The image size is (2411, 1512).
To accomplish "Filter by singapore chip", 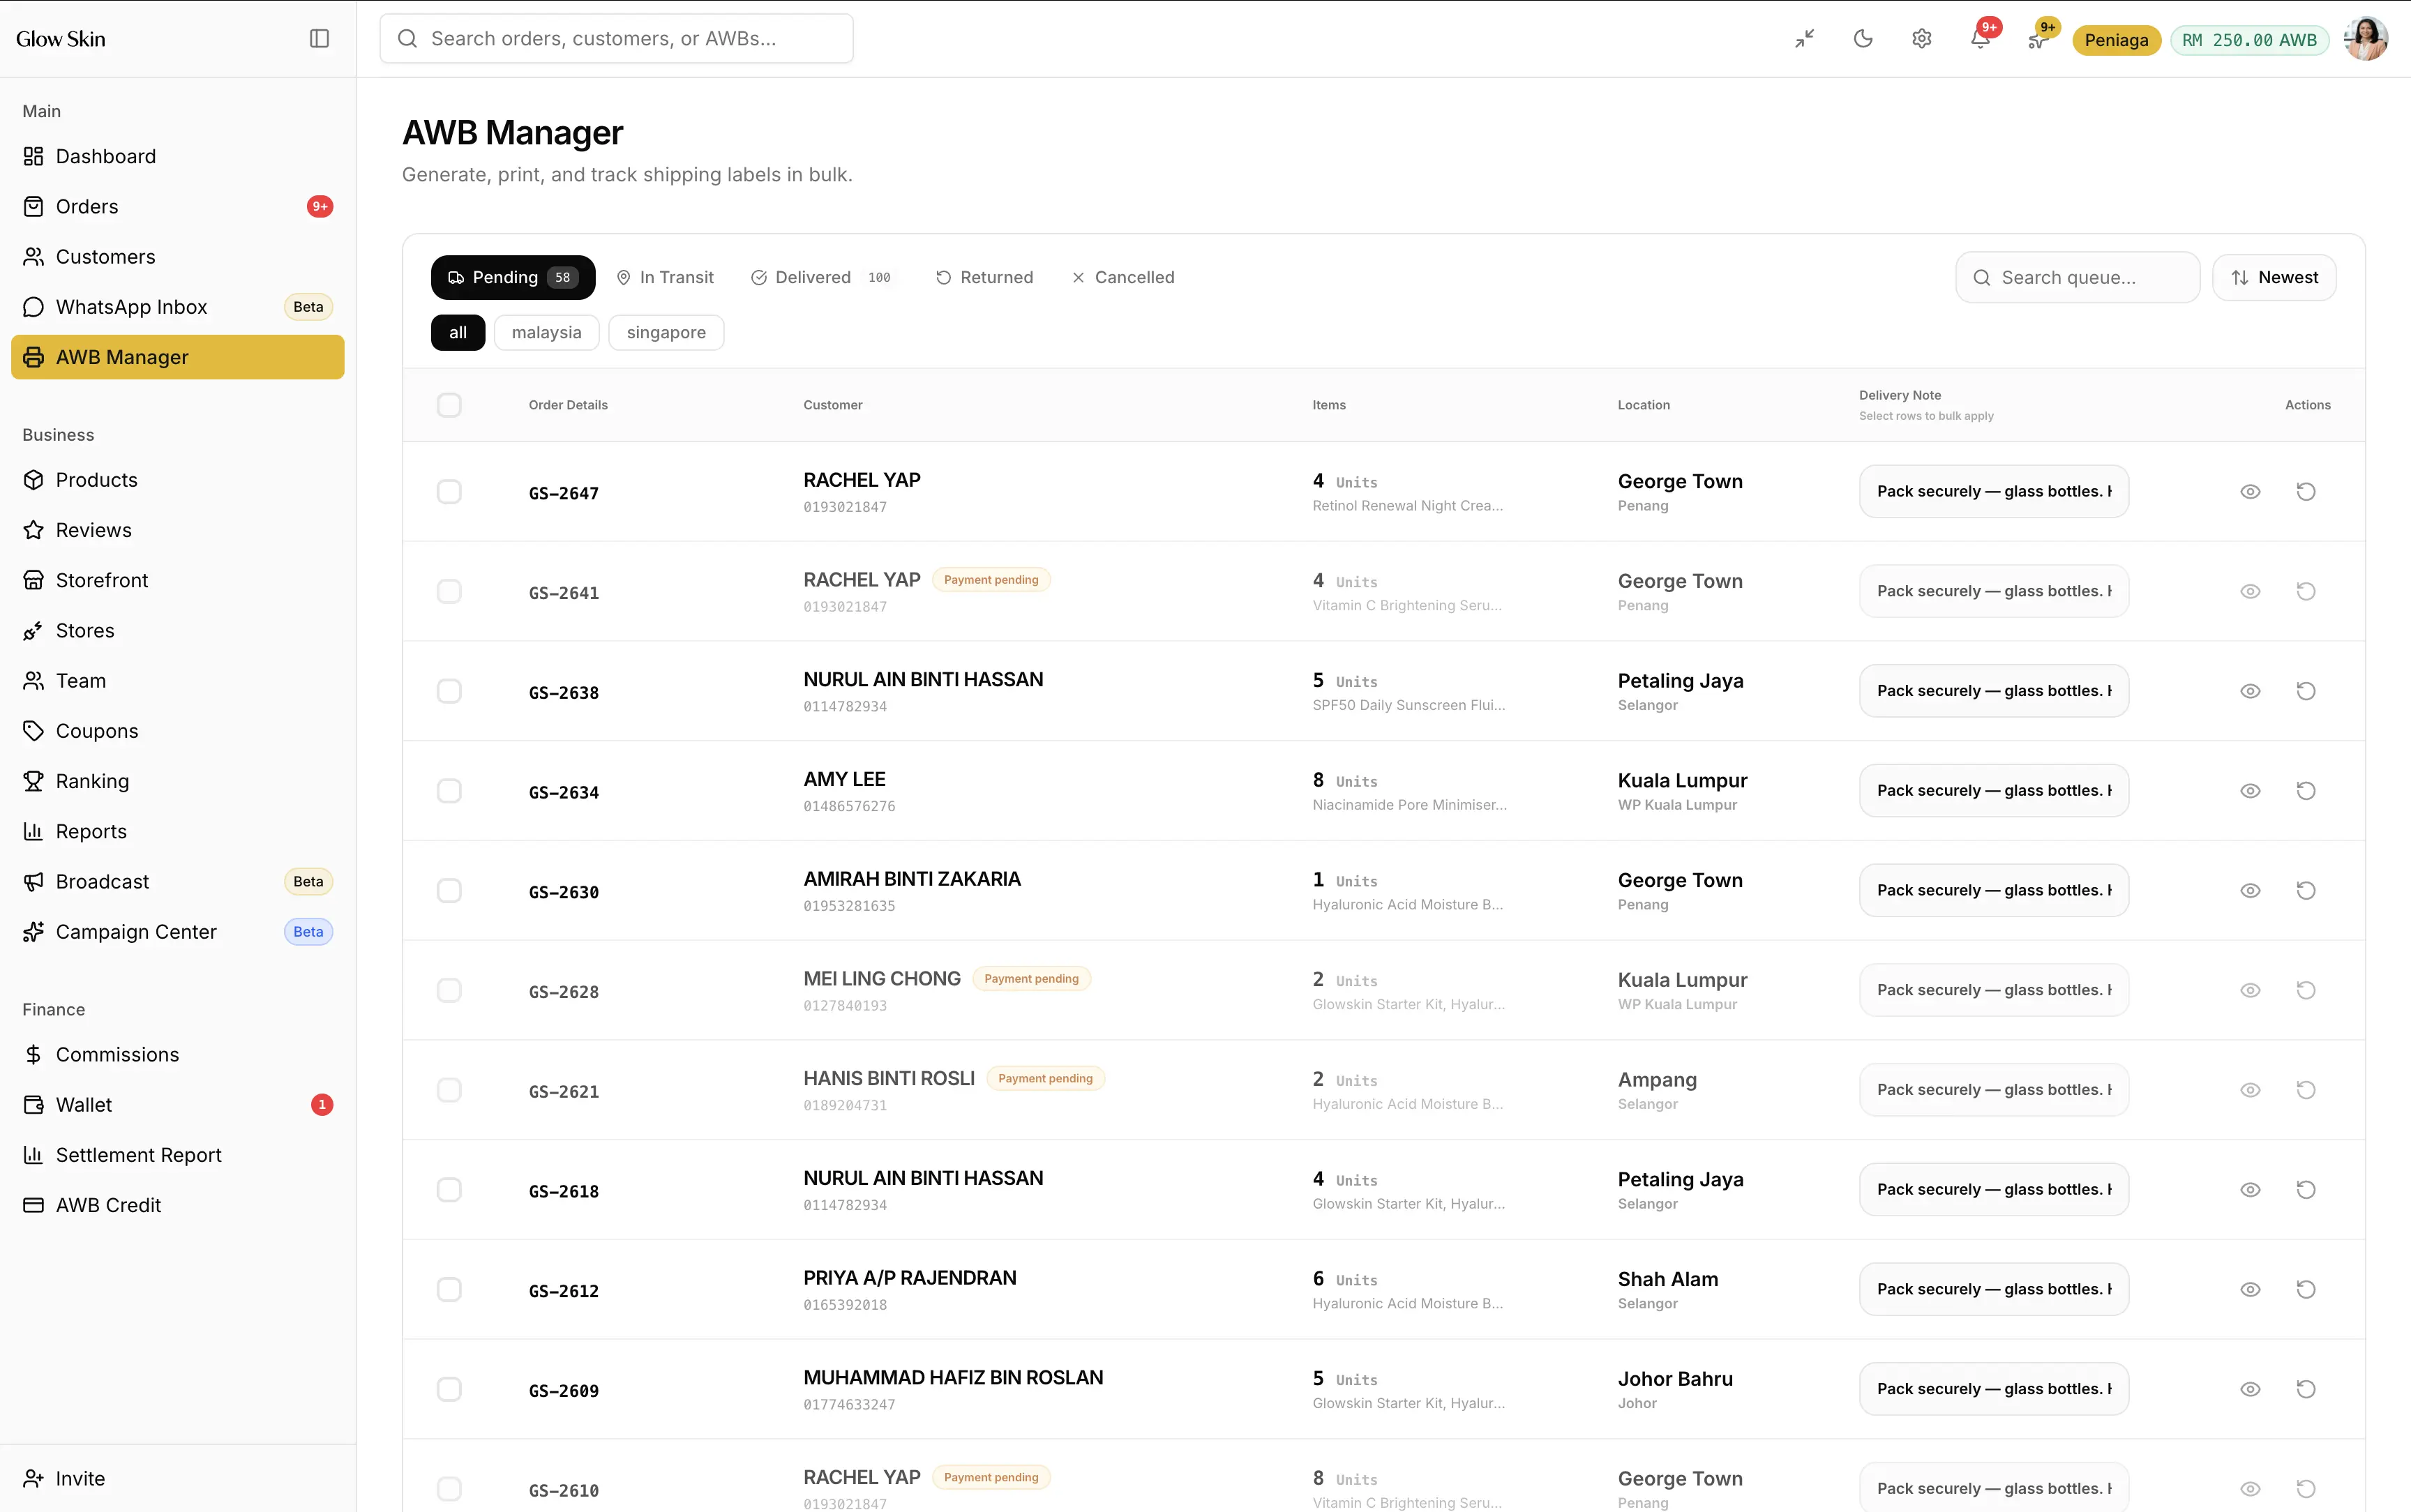I will point(666,332).
